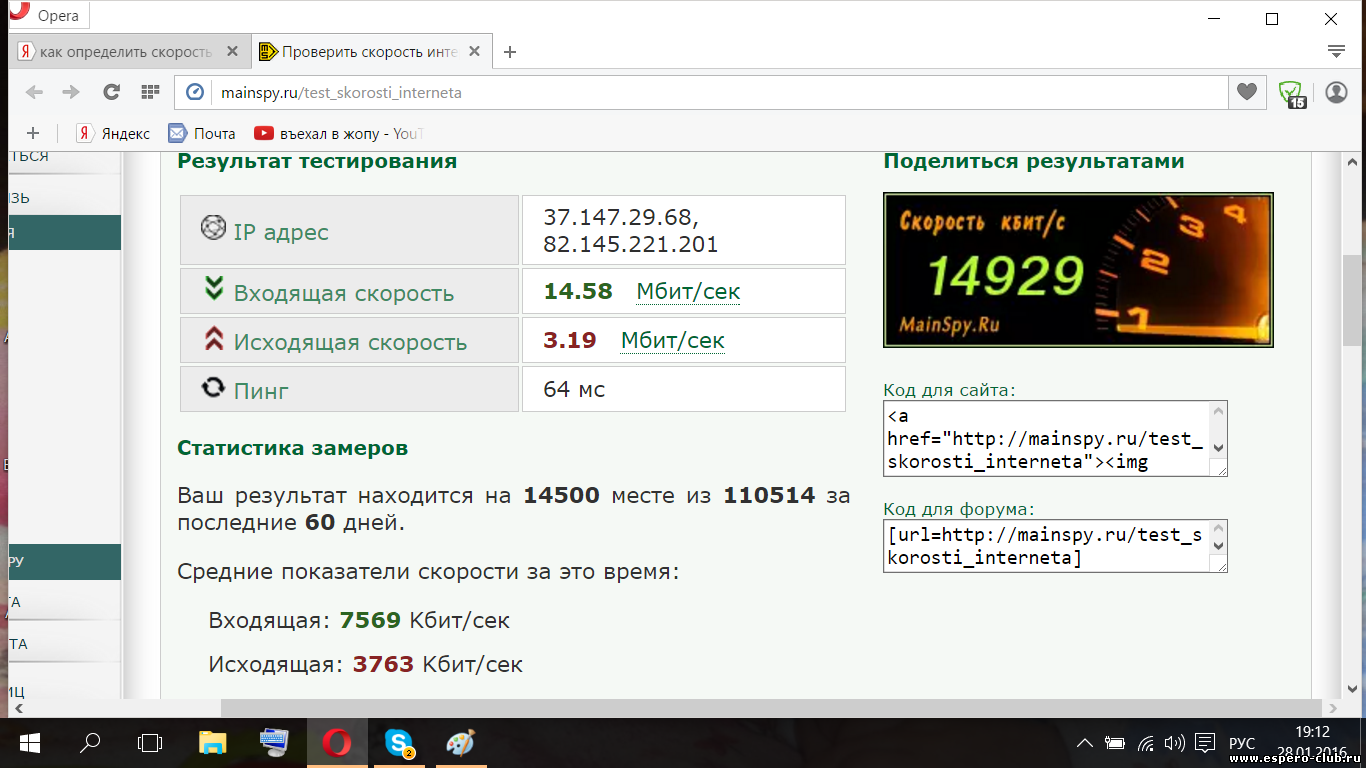Click the battery tray icon
This screenshot has height=768, width=1366.
pyautogui.click(x=1115, y=743)
